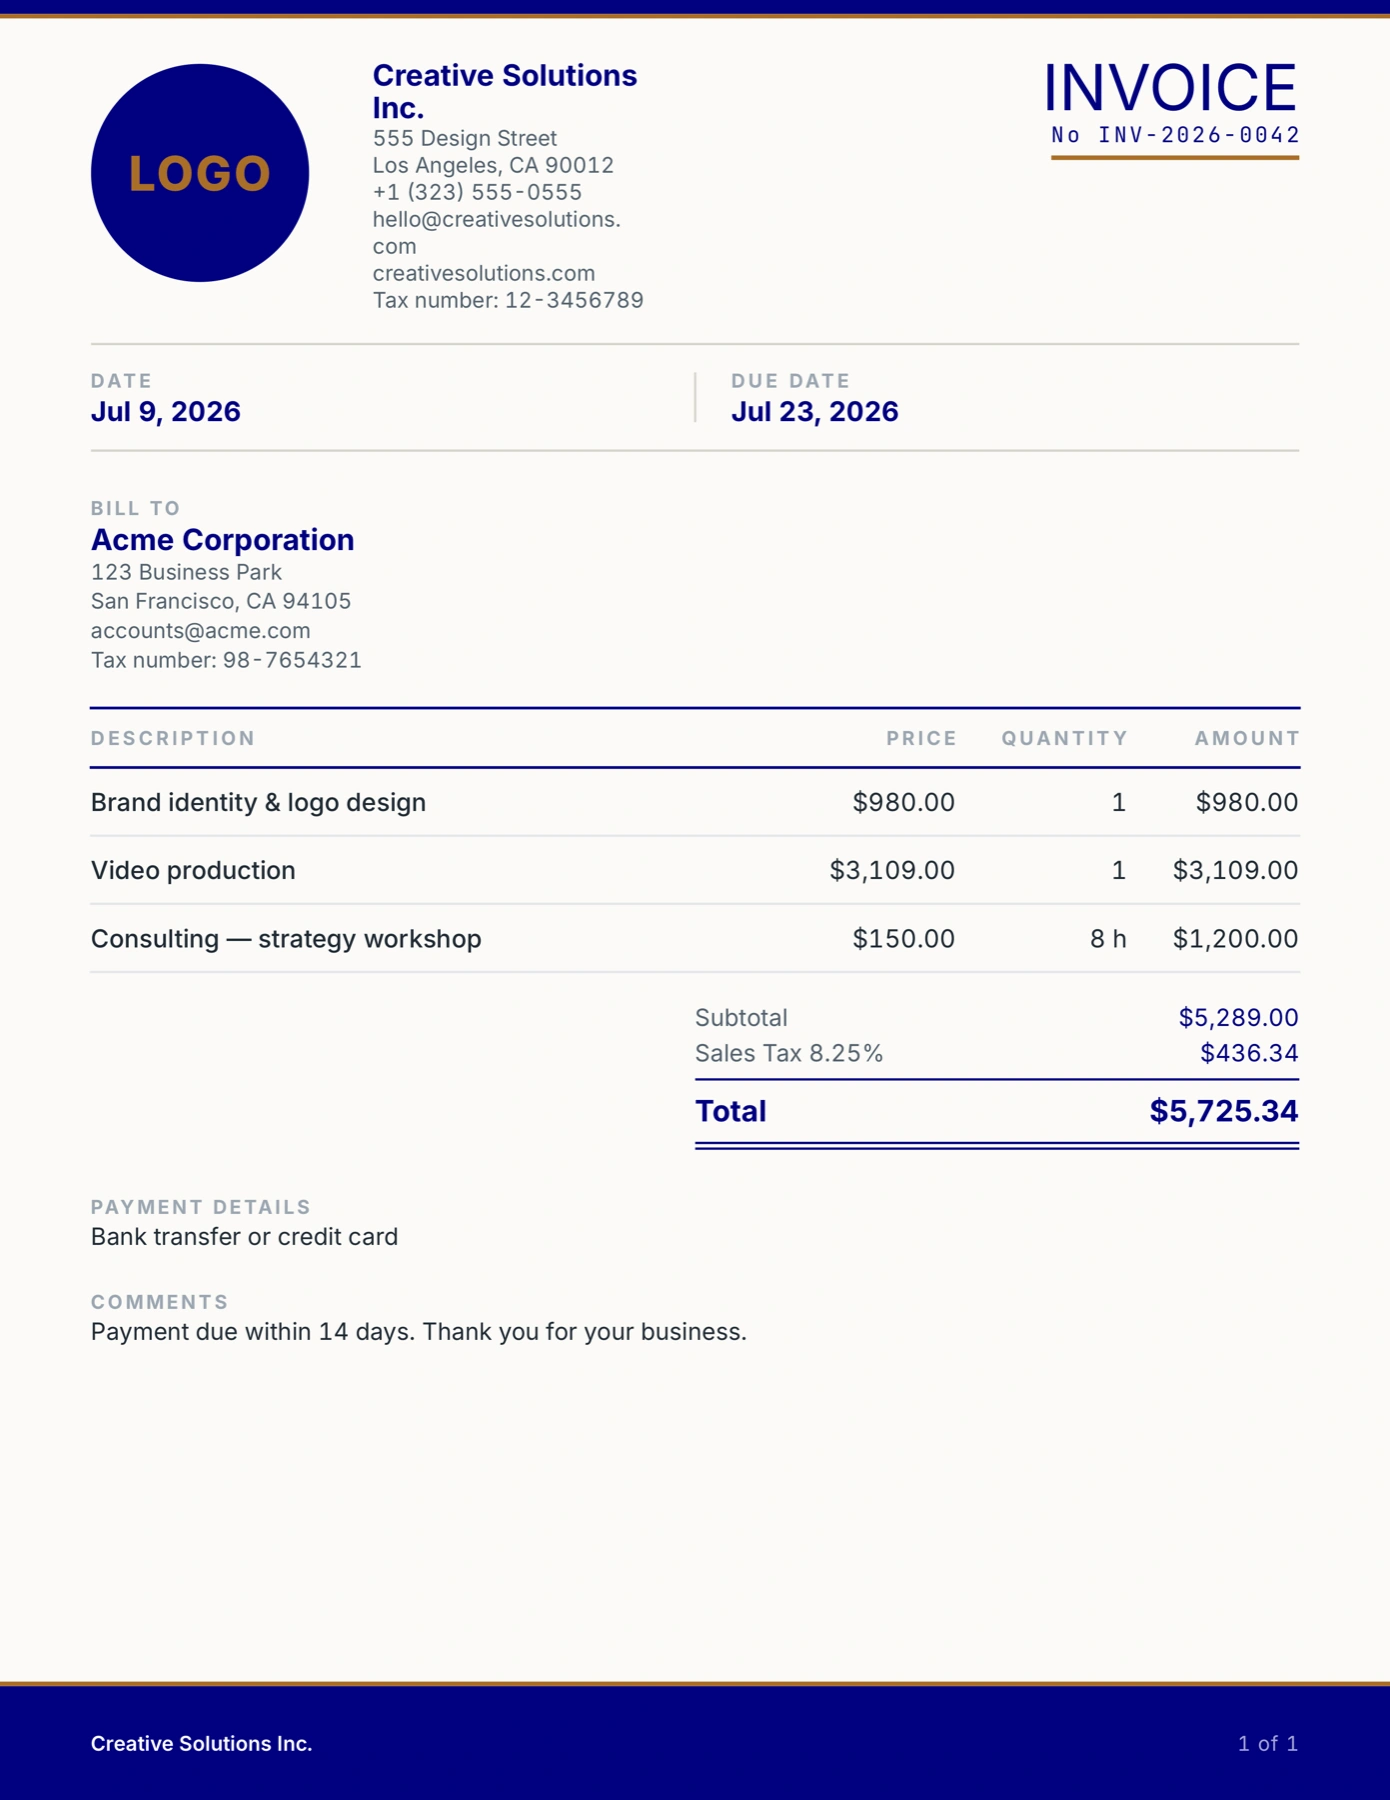Select the Jul 9, 2026 date
This screenshot has height=1800, width=1390.
click(x=166, y=412)
